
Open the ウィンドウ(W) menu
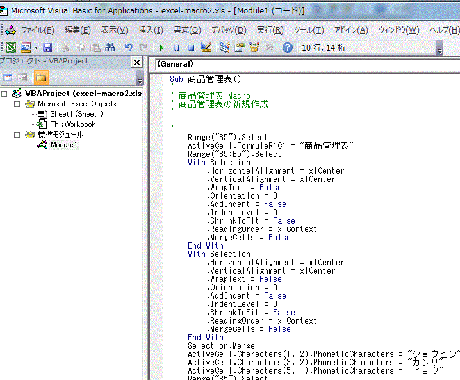[399, 30]
